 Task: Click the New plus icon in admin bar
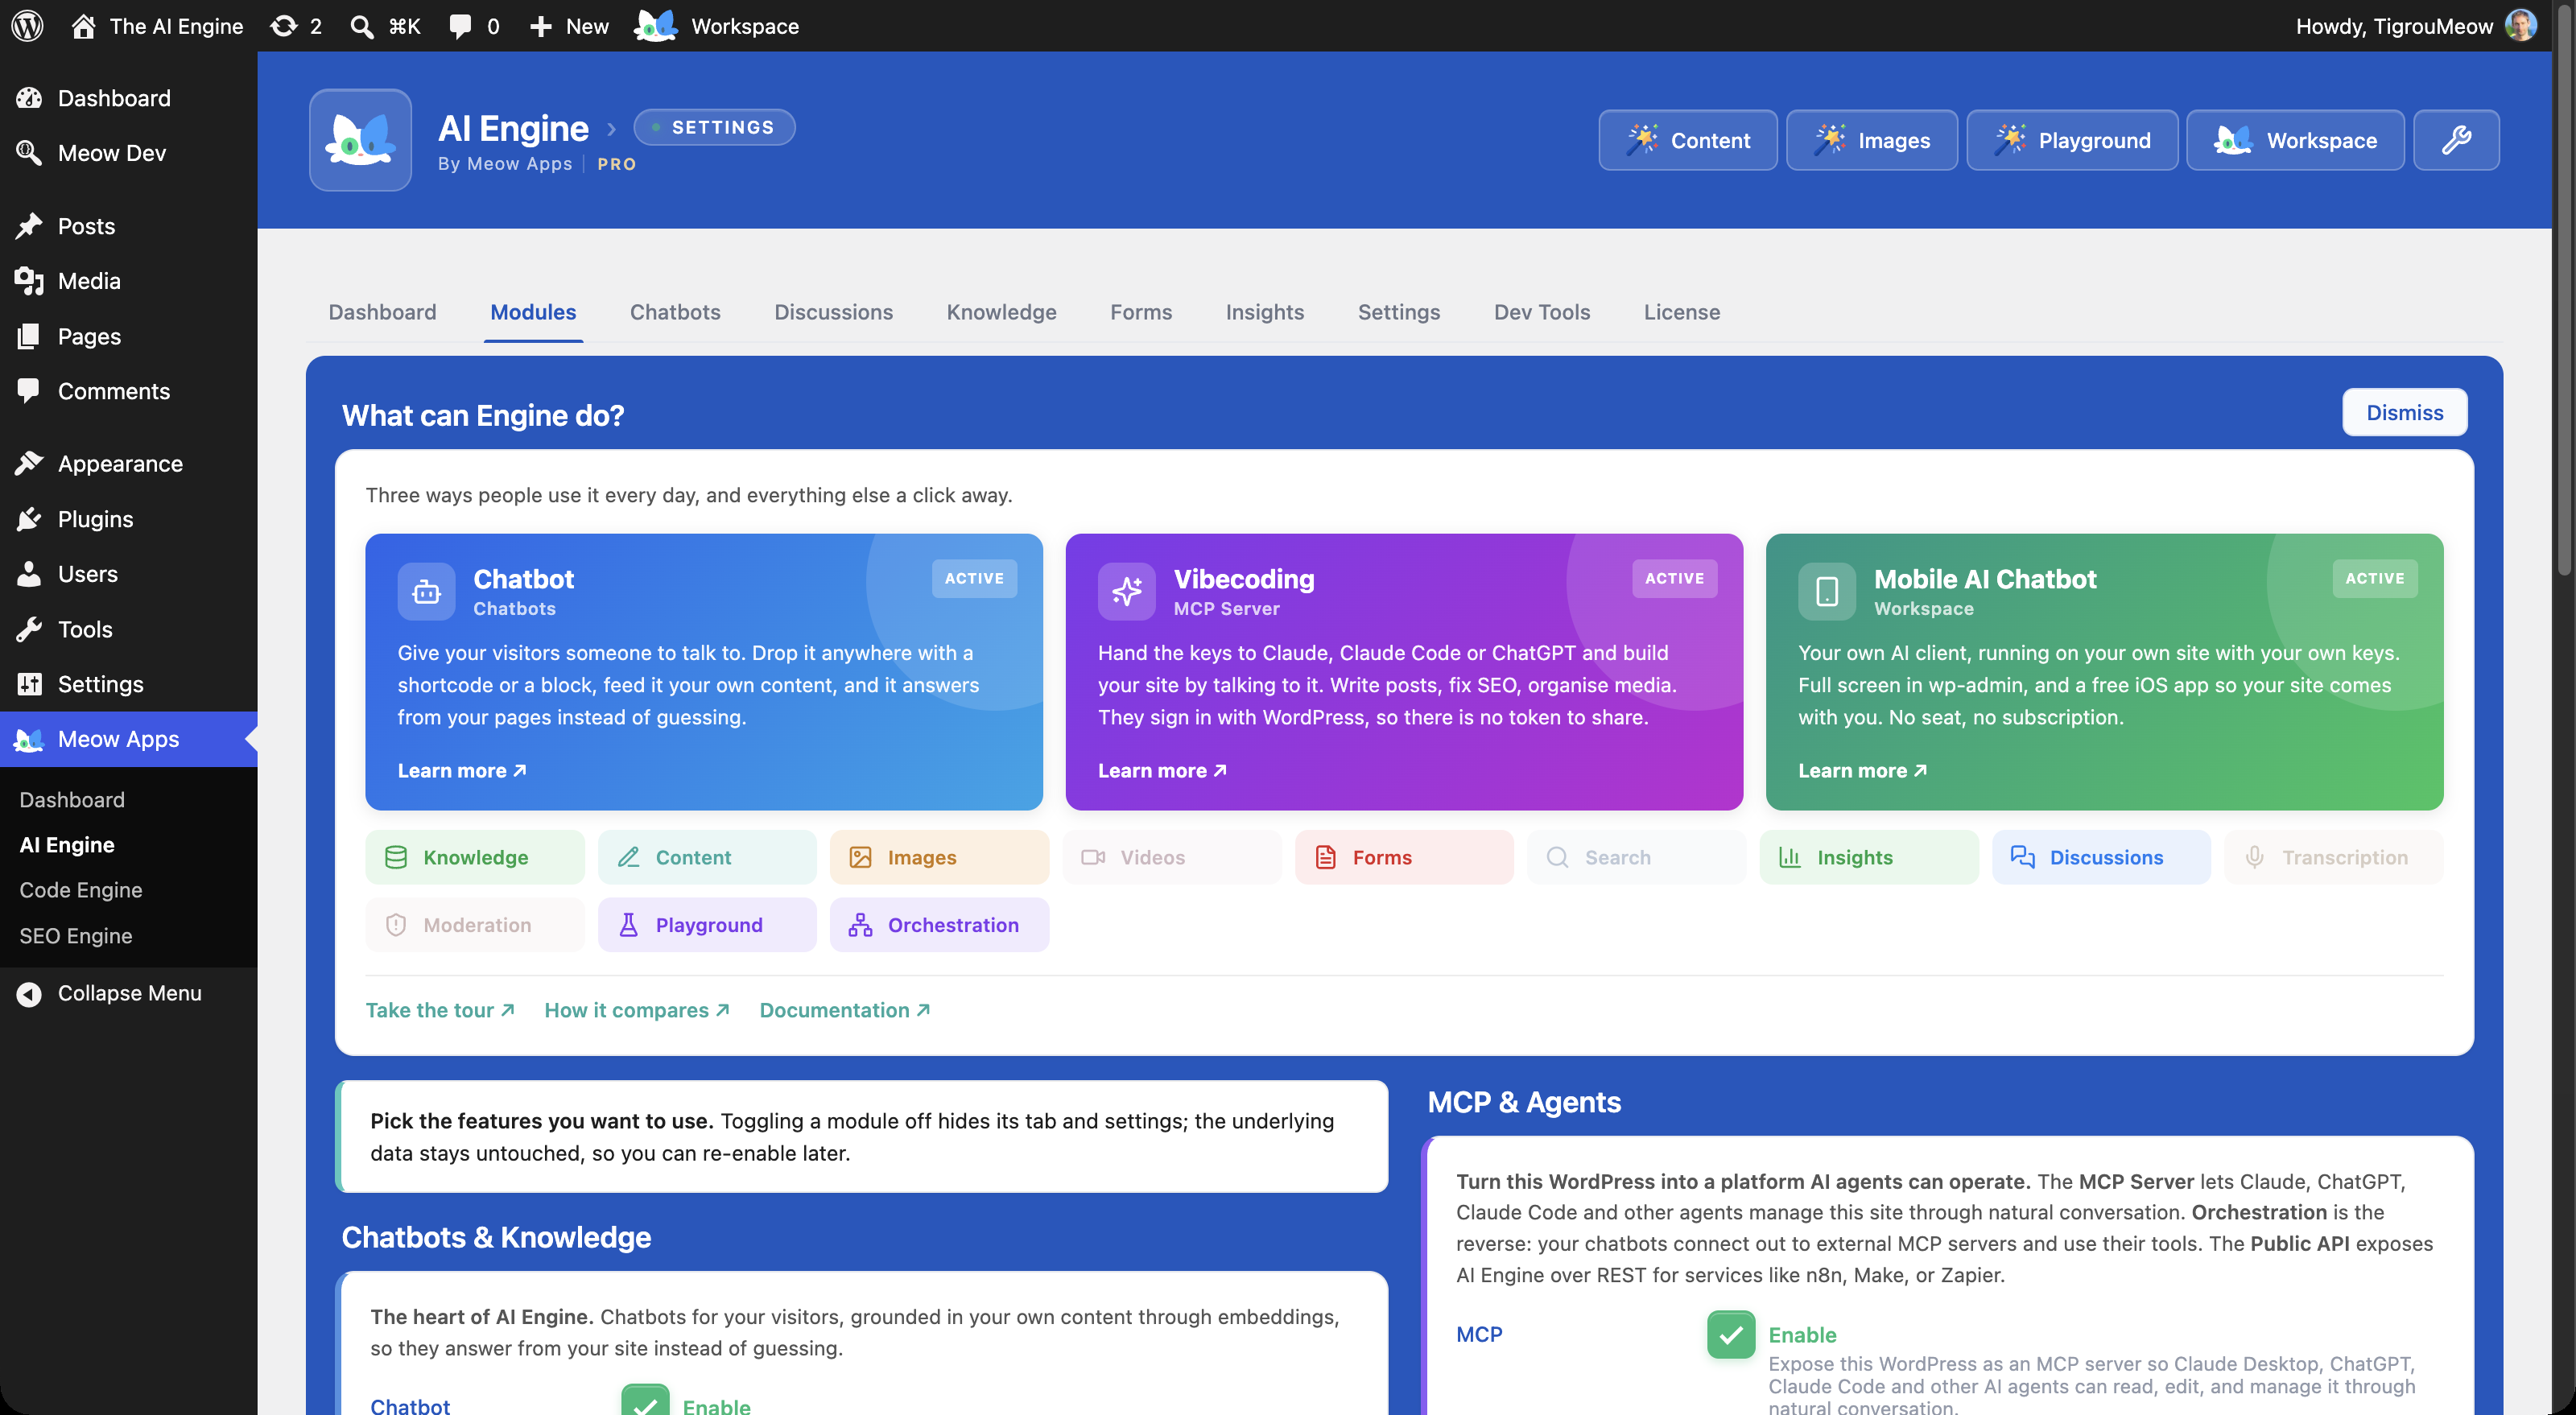coord(568,26)
